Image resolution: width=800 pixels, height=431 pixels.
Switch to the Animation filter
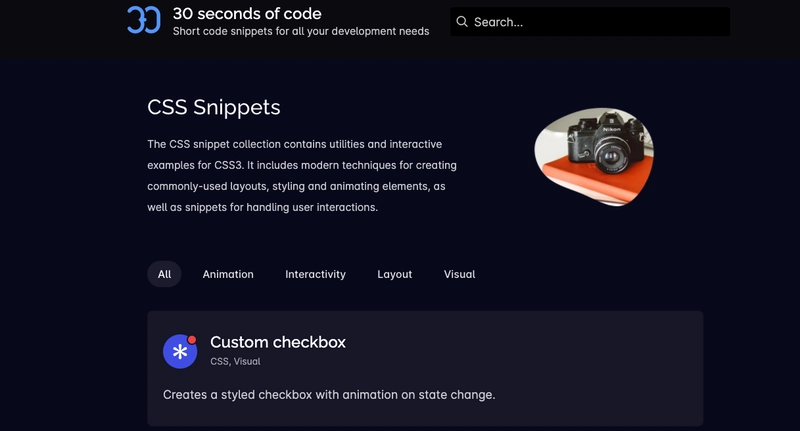tap(228, 274)
